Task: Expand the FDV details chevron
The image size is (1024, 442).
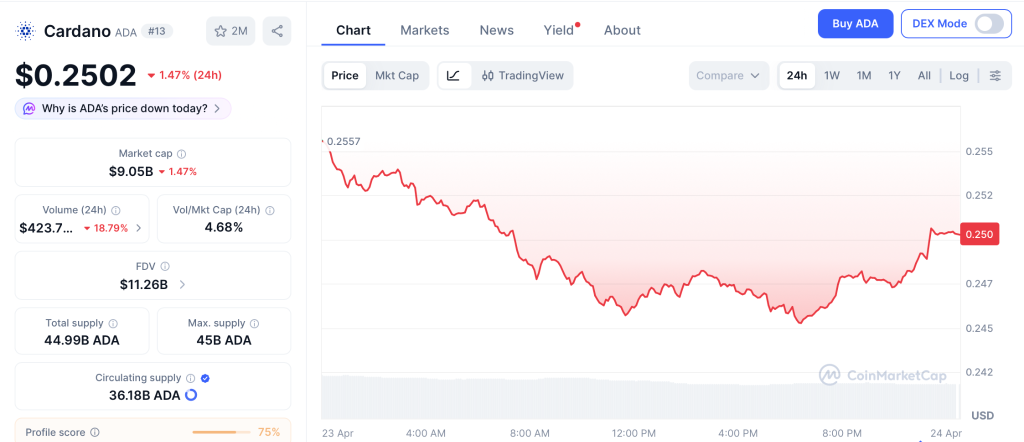Action: (x=182, y=284)
